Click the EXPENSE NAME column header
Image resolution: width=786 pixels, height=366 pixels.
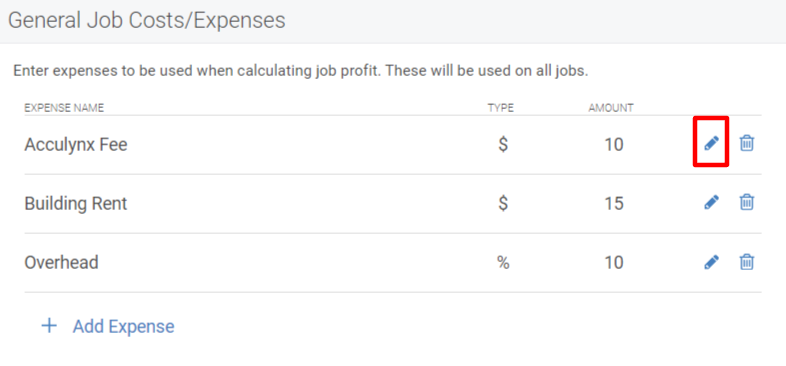(x=64, y=108)
